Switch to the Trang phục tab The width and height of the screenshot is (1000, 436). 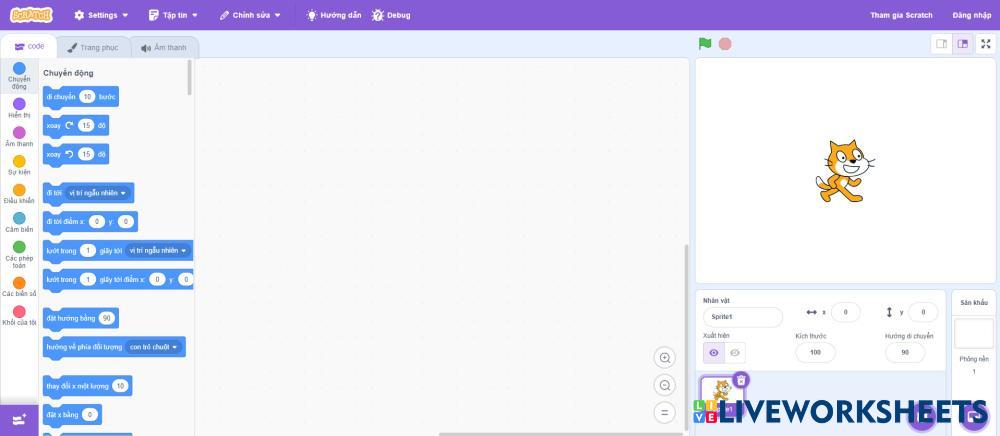point(92,47)
